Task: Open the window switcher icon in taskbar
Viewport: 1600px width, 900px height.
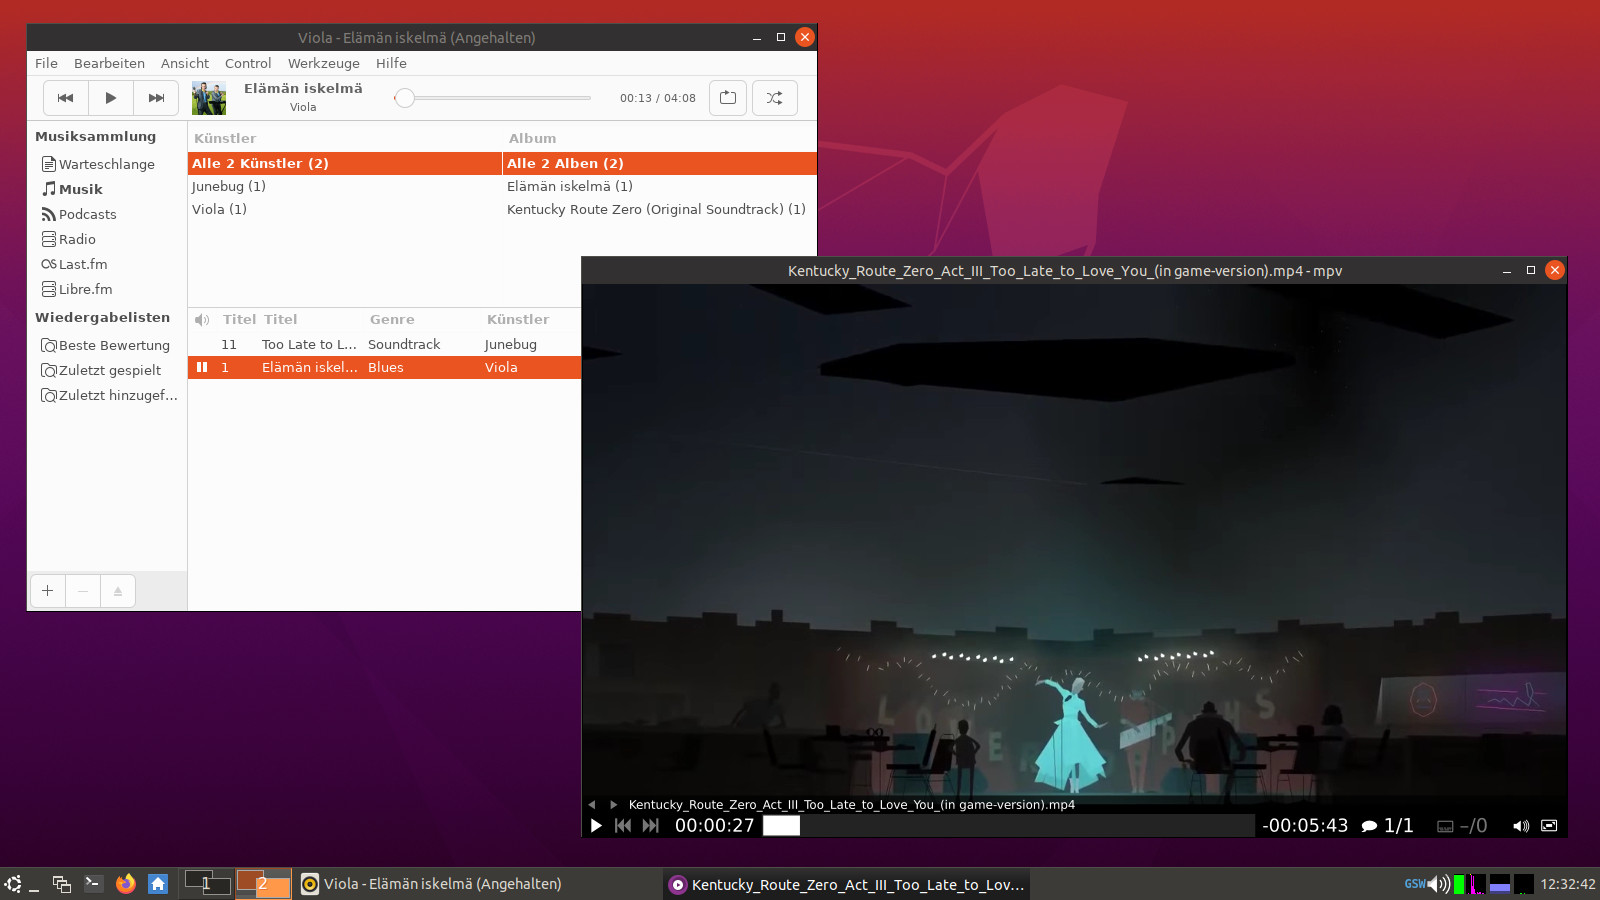Action: pos(62,884)
